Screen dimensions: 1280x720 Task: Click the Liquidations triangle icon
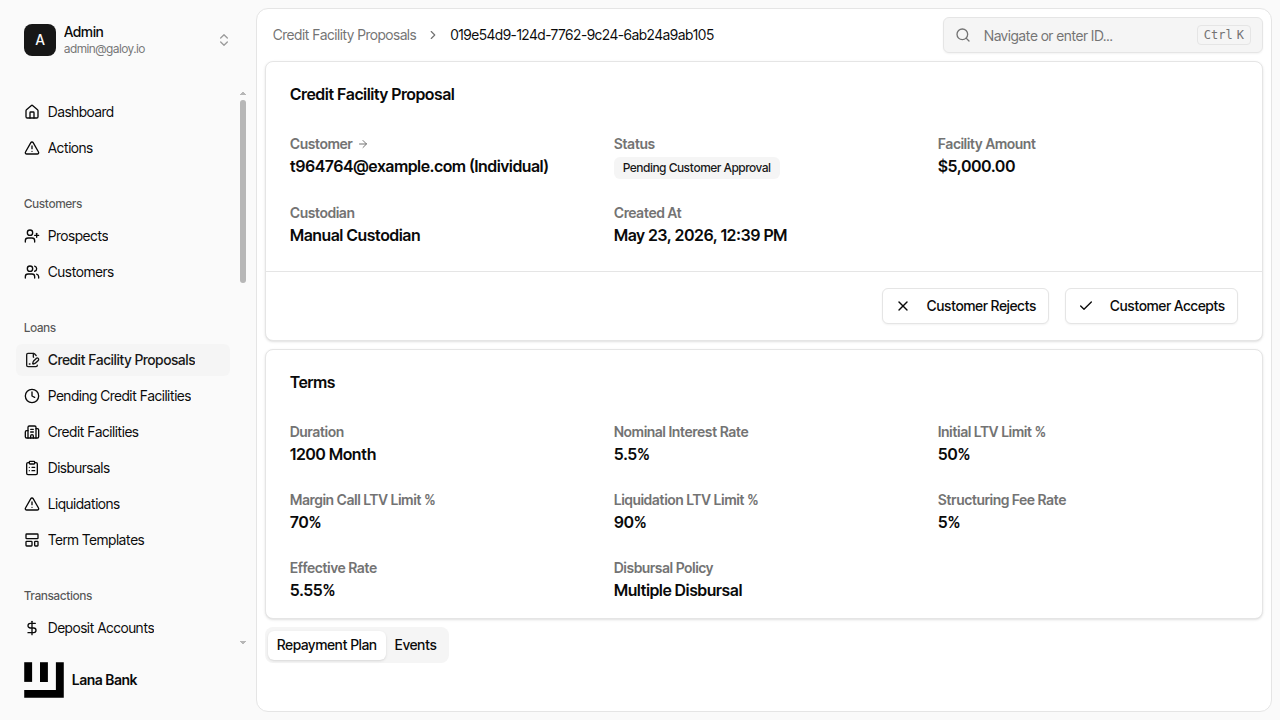pyautogui.click(x=32, y=504)
